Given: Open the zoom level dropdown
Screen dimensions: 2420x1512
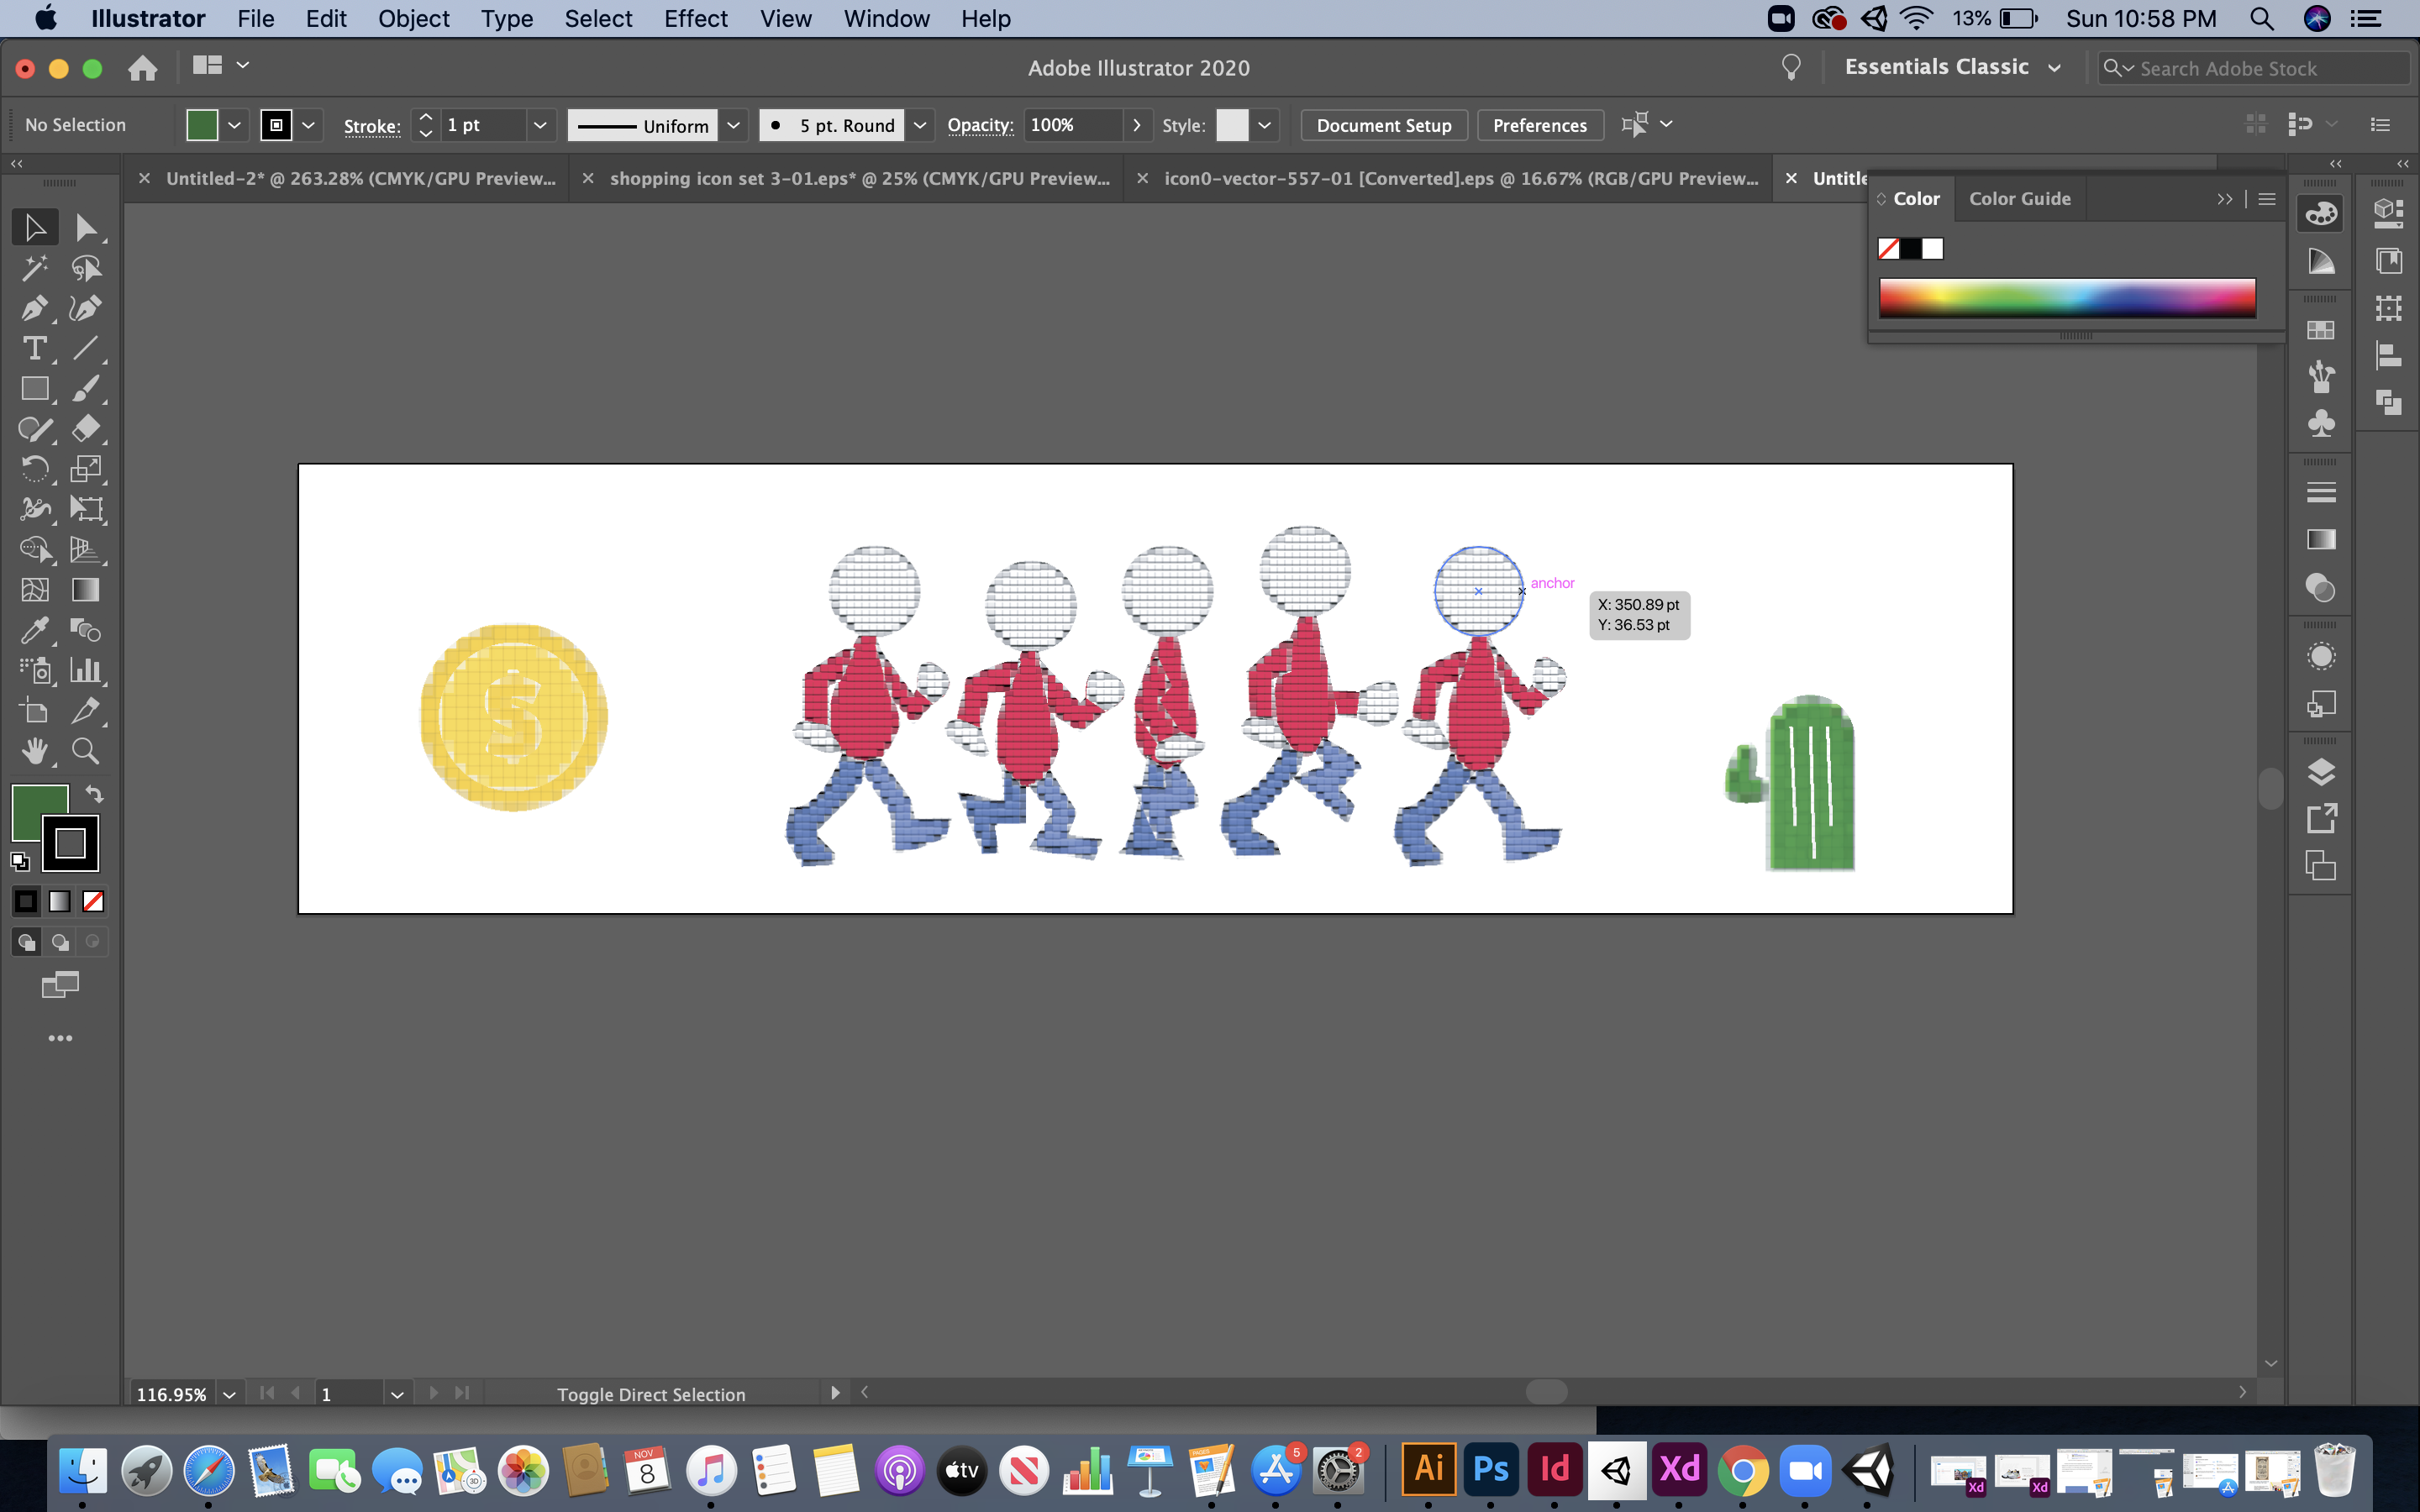Looking at the screenshot, I should [x=230, y=1394].
